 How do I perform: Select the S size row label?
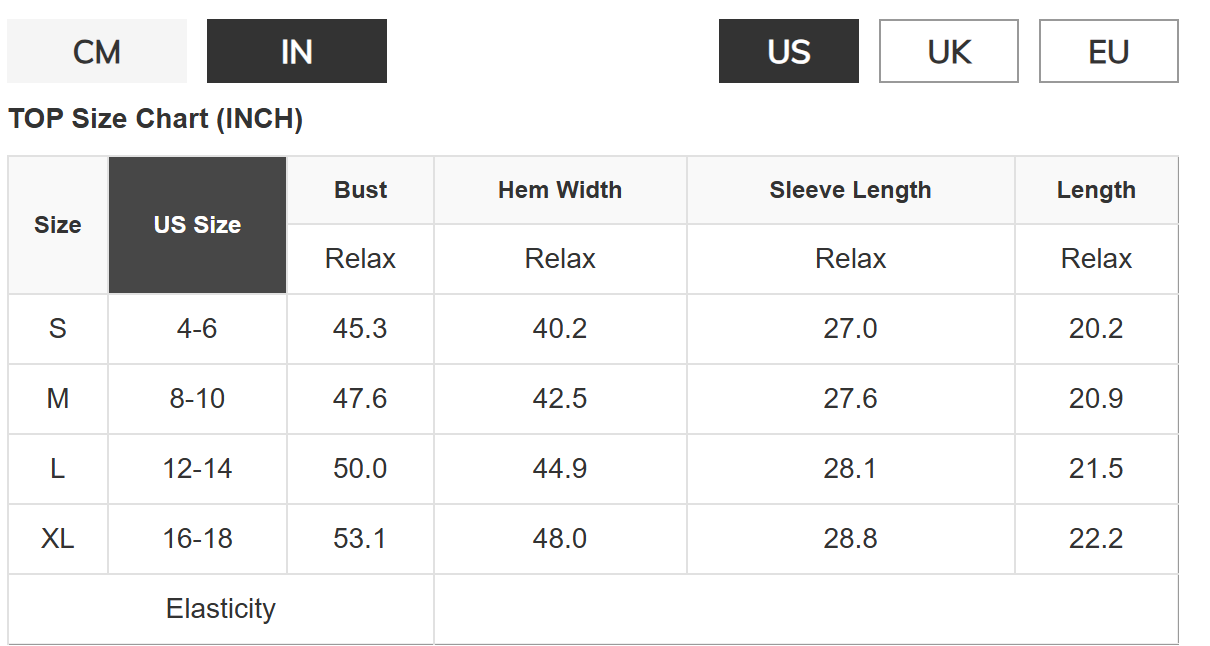coord(58,329)
